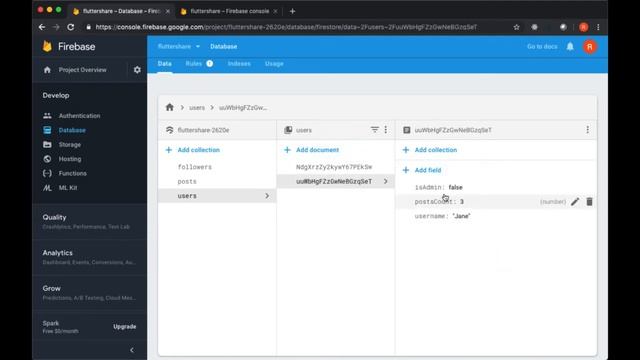Image resolution: width=640 pixels, height=360 pixels.
Task: Open notifications bell icon
Action: (570, 47)
